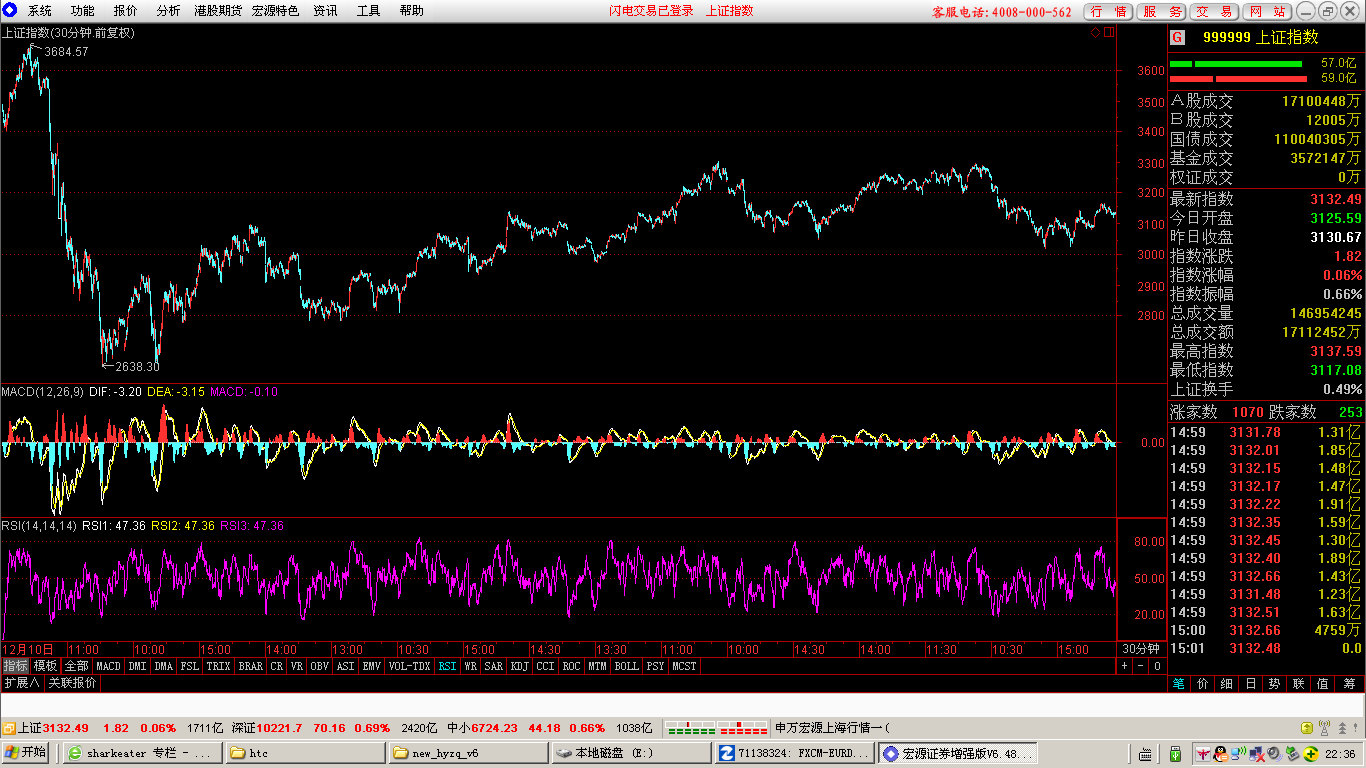Open the 系统 menu

tap(40, 11)
